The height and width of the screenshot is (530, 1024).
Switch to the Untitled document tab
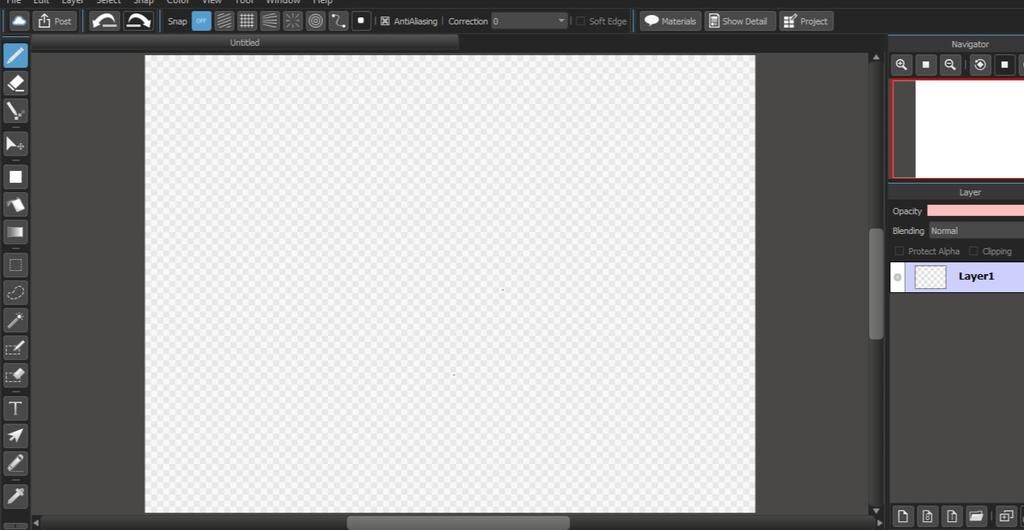click(245, 42)
